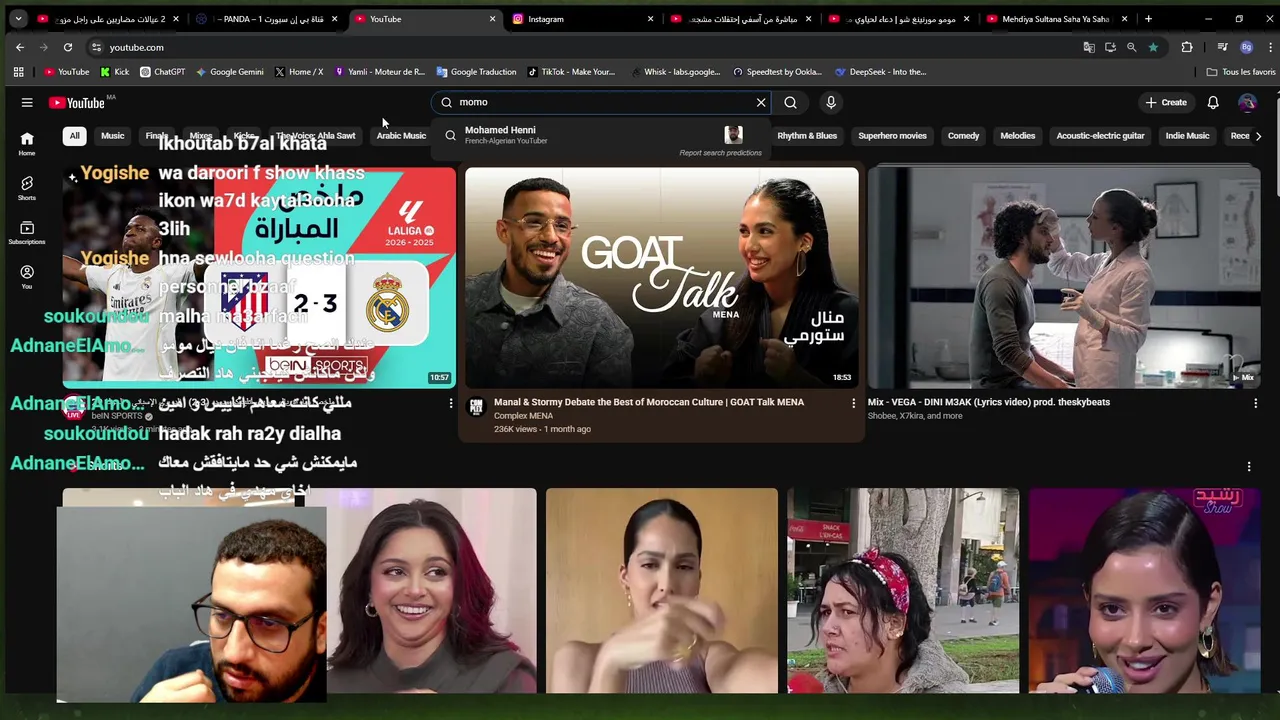This screenshot has height=720, width=1280.
Task: Choose the Mohamed Henni search suggestion
Action: pyautogui.click(x=600, y=135)
